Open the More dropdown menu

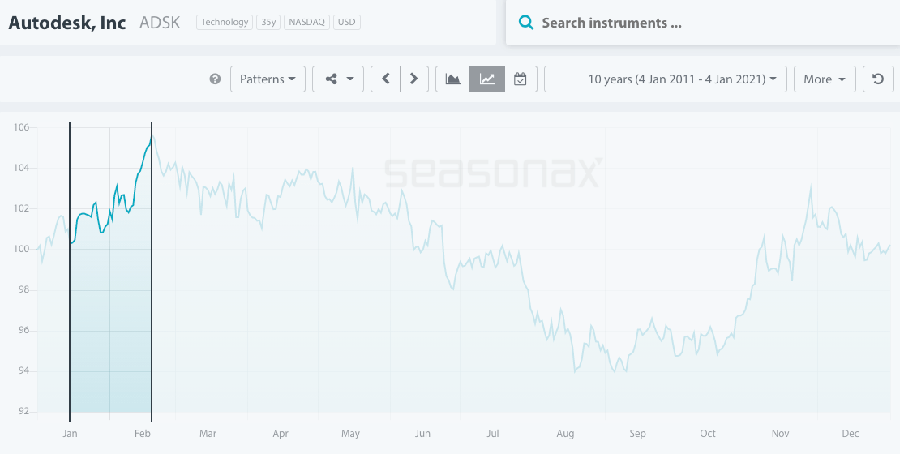point(824,79)
